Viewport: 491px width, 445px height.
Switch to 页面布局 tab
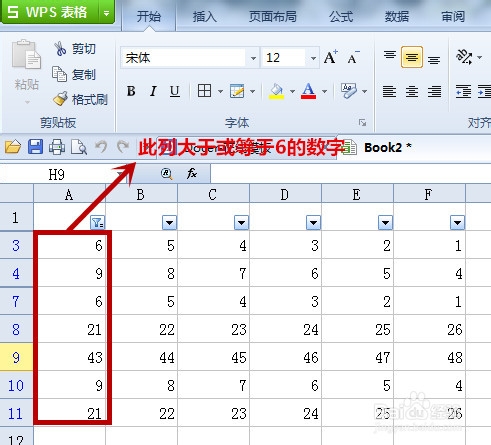point(273,16)
